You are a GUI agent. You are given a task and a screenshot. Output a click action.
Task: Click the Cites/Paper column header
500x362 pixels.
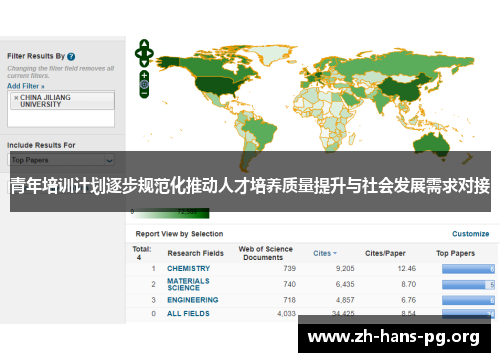[x=385, y=253]
